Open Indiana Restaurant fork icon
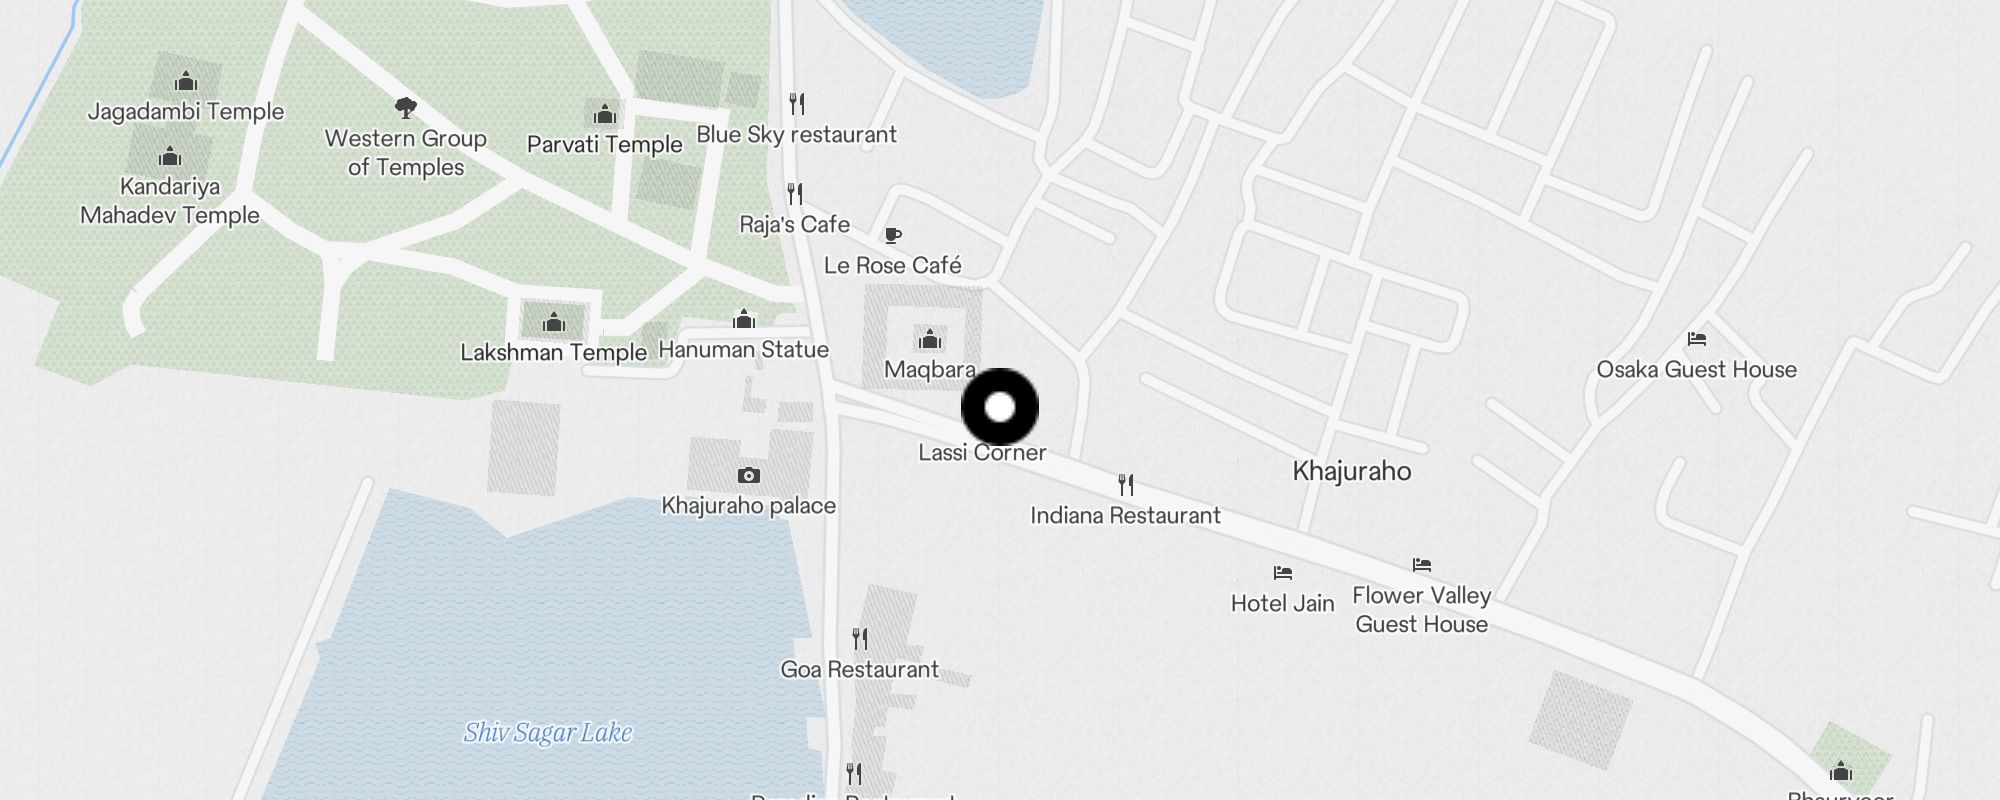2000x800 pixels. [1126, 486]
